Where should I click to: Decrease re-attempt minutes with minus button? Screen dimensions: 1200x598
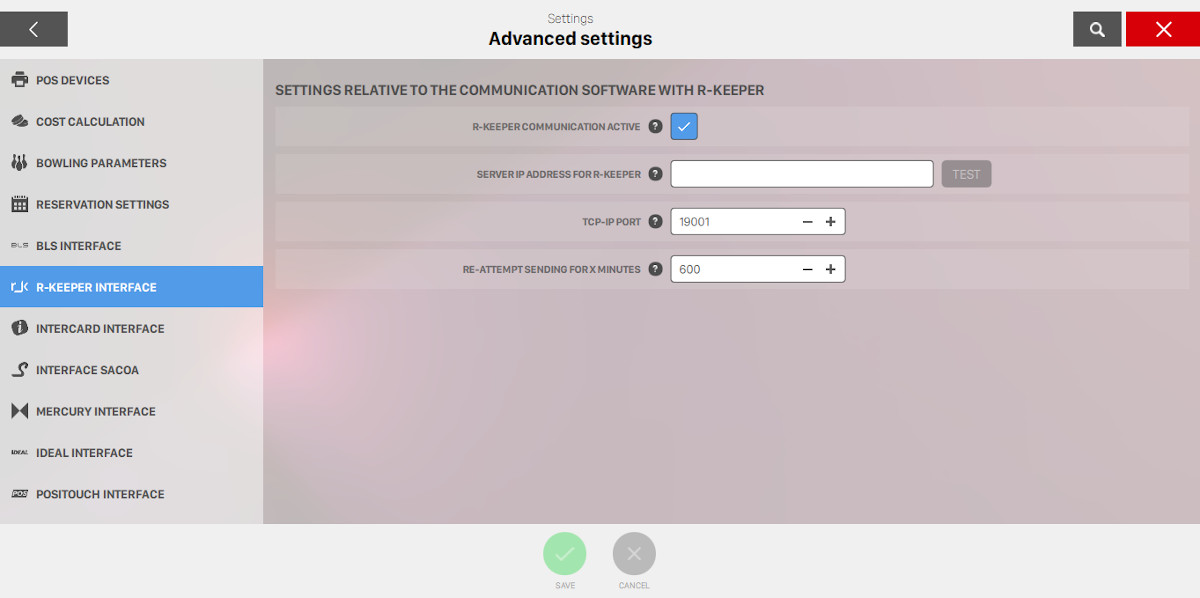808,269
